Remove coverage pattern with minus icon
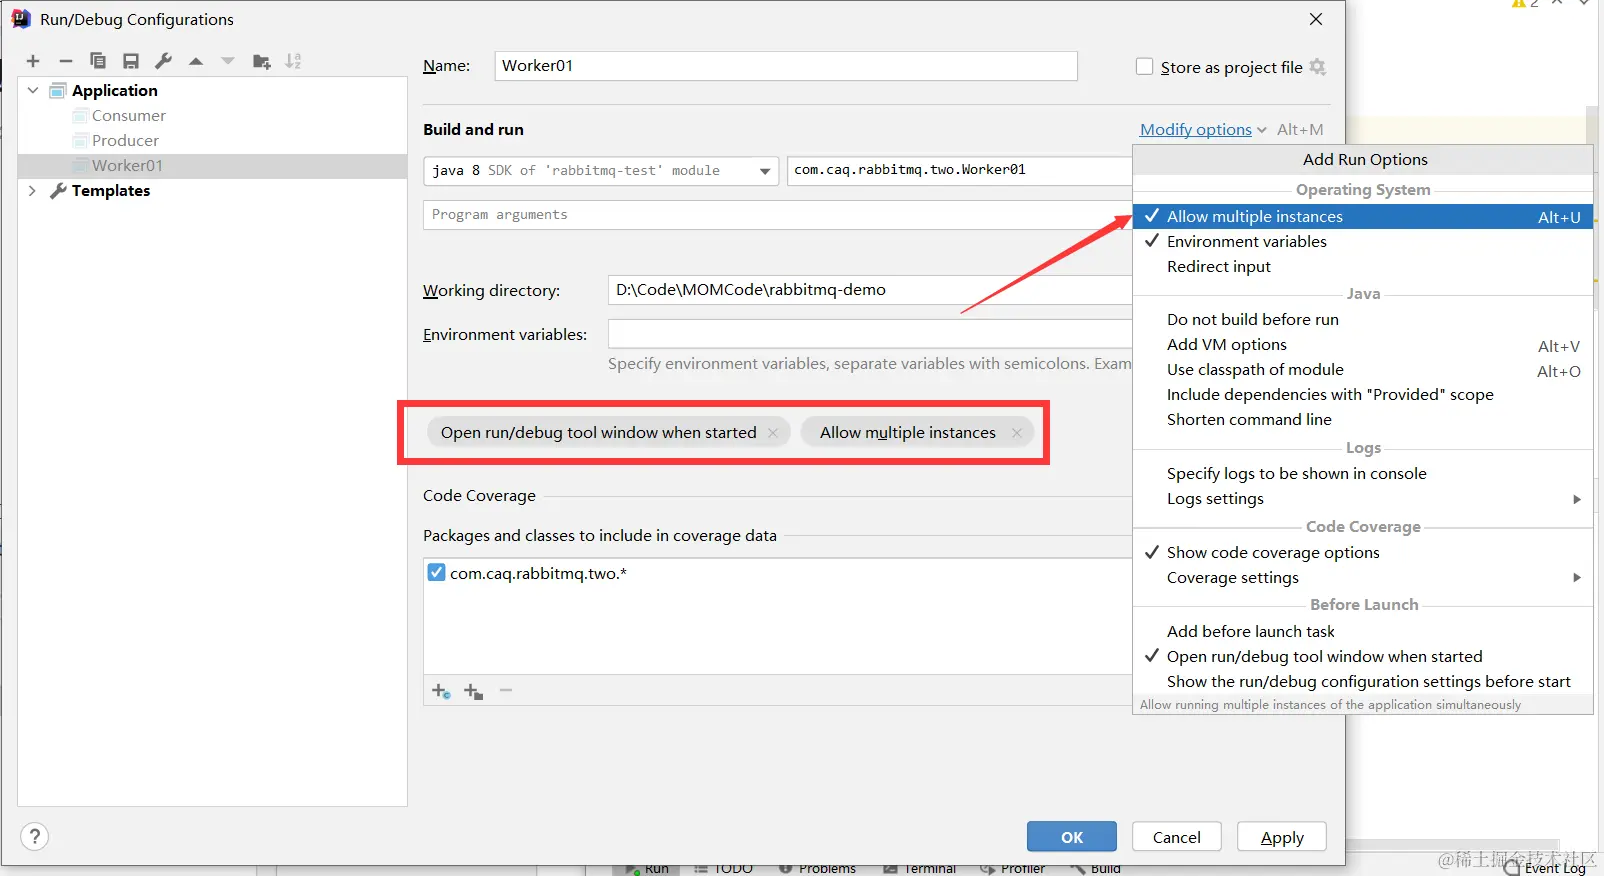 pyautogui.click(x=506, y=690)
